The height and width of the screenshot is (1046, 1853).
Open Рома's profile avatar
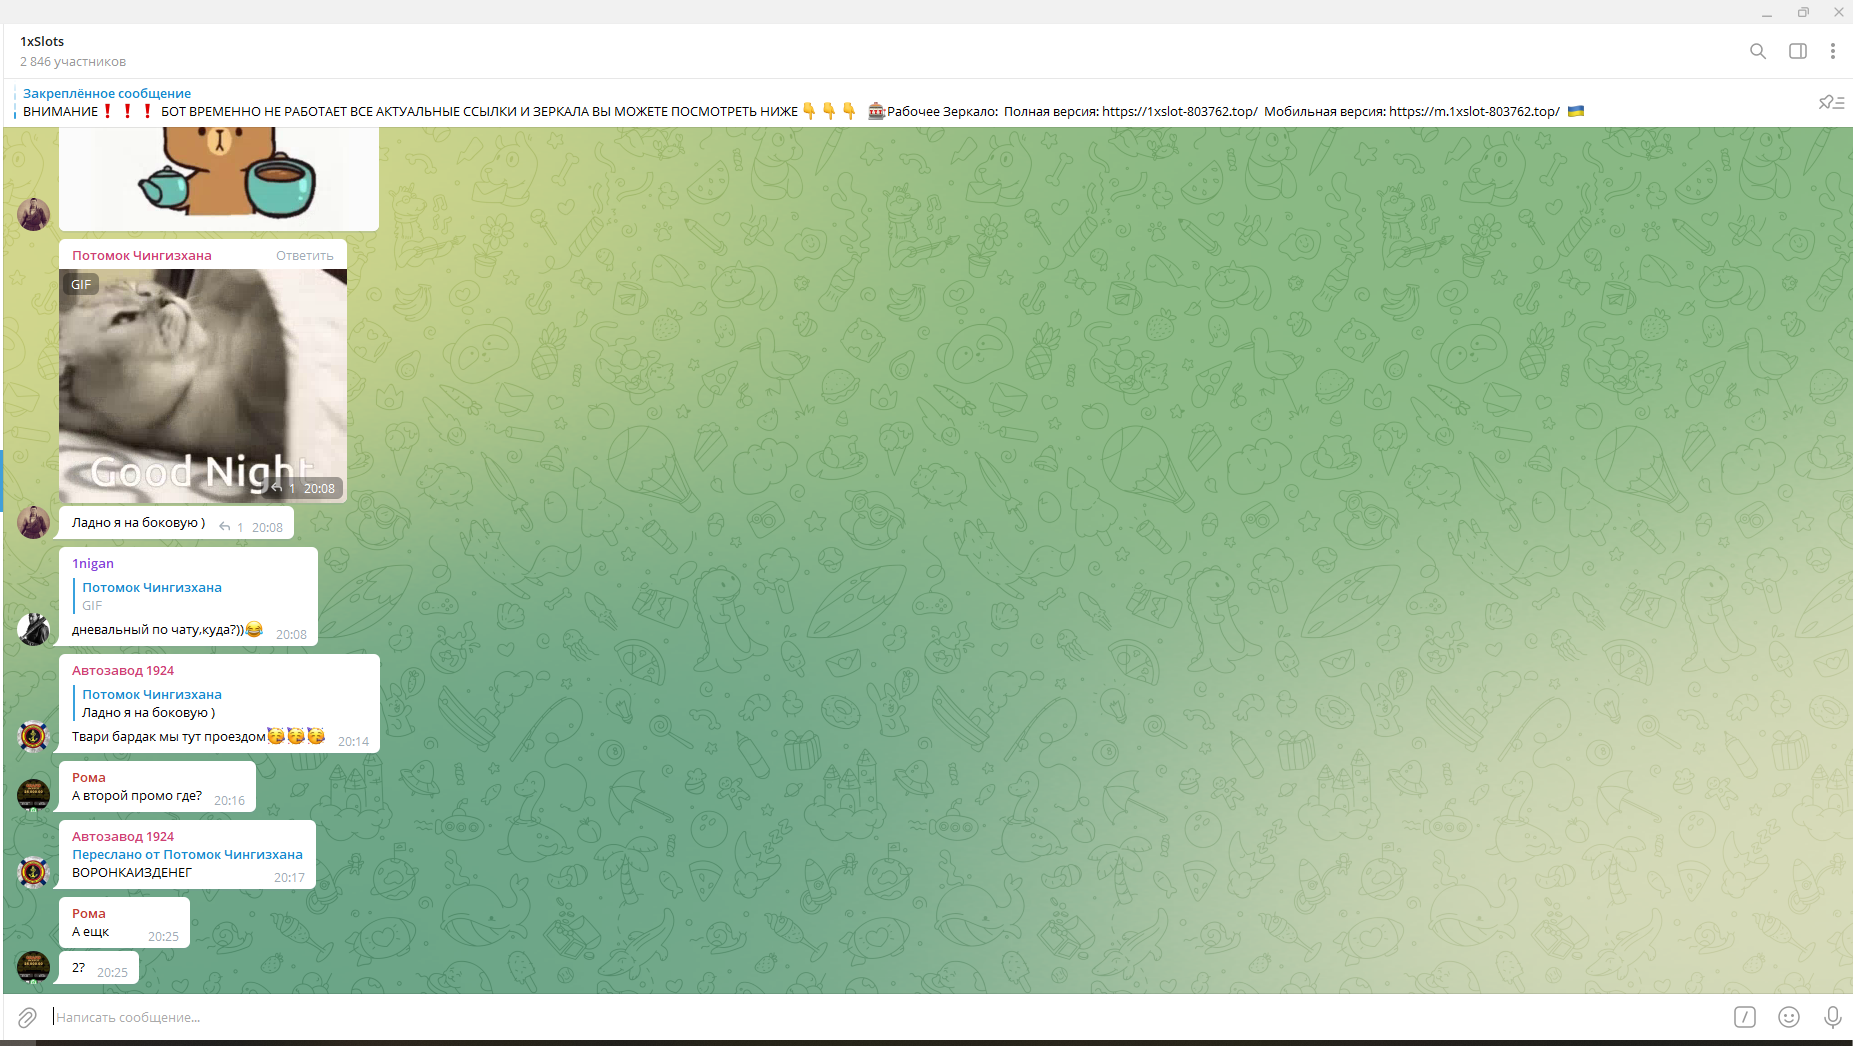tap(33, 795)
